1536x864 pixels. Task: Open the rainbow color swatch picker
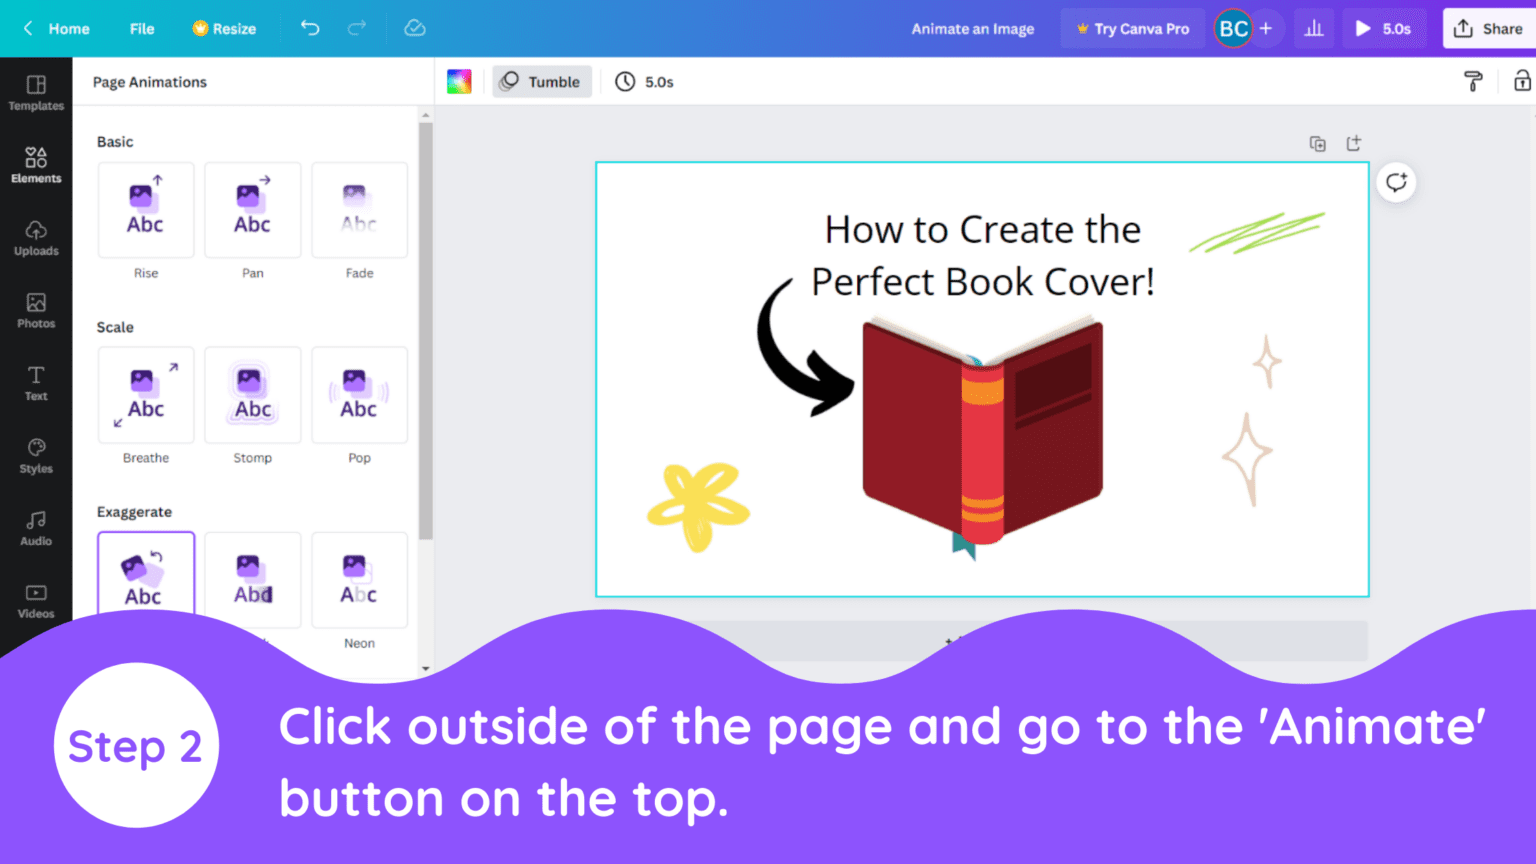[459, 81]
